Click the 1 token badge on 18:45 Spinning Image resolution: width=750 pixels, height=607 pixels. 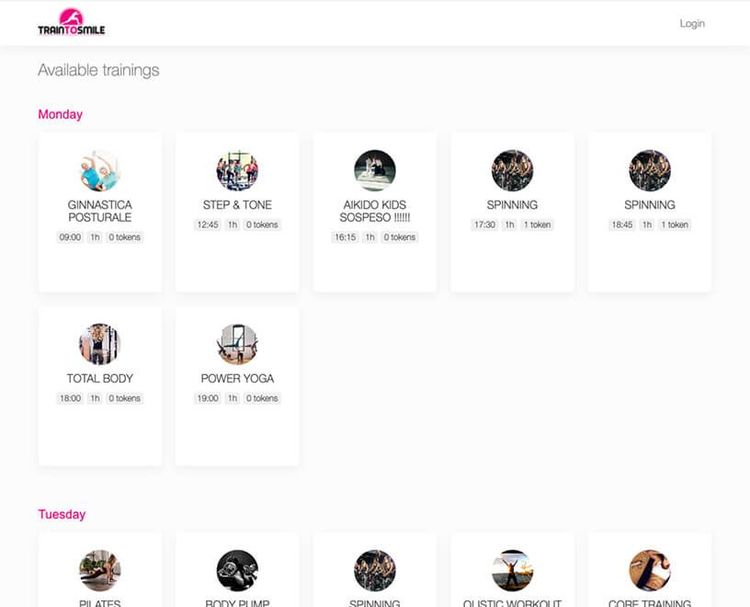(x=674, y=225)
